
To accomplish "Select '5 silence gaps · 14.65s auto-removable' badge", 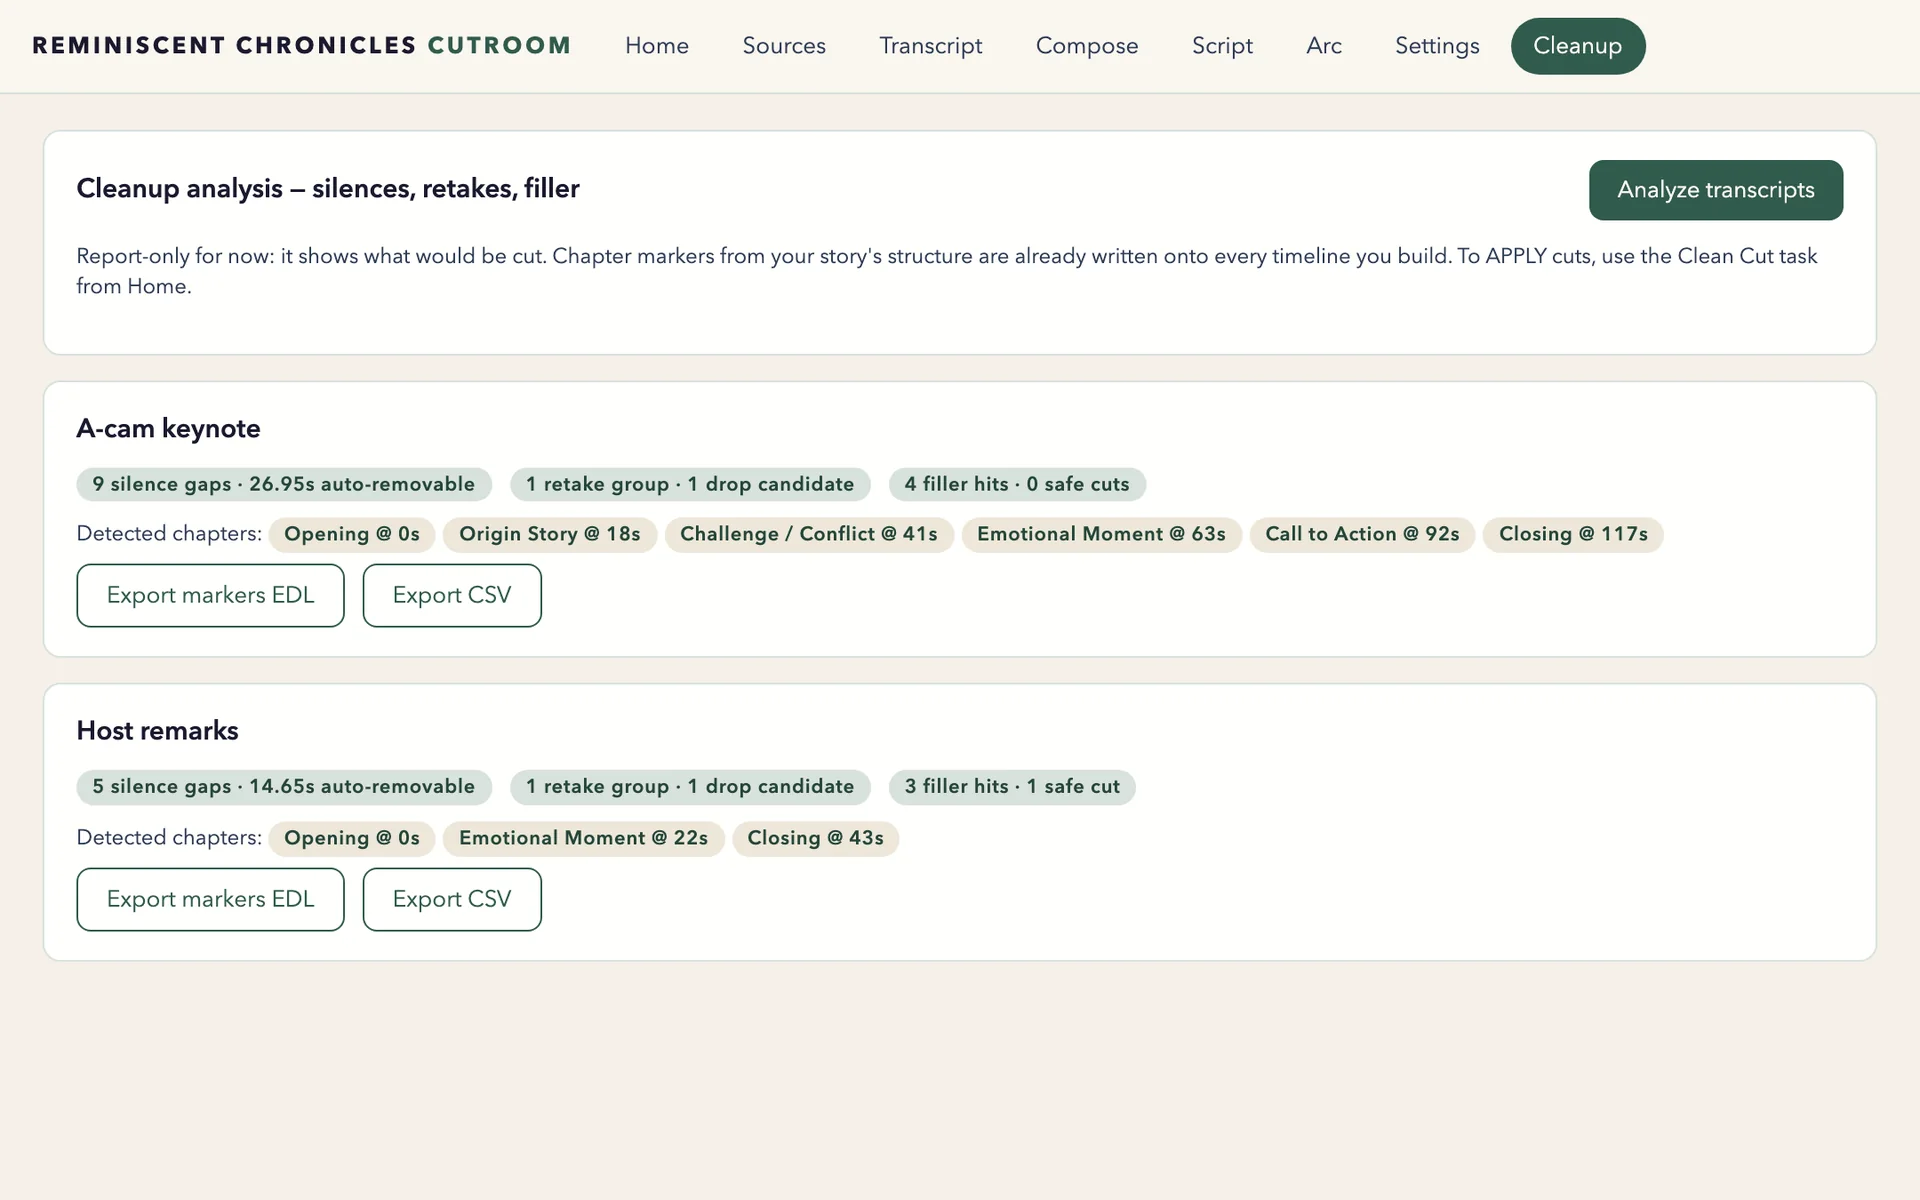I will (284, 787).
